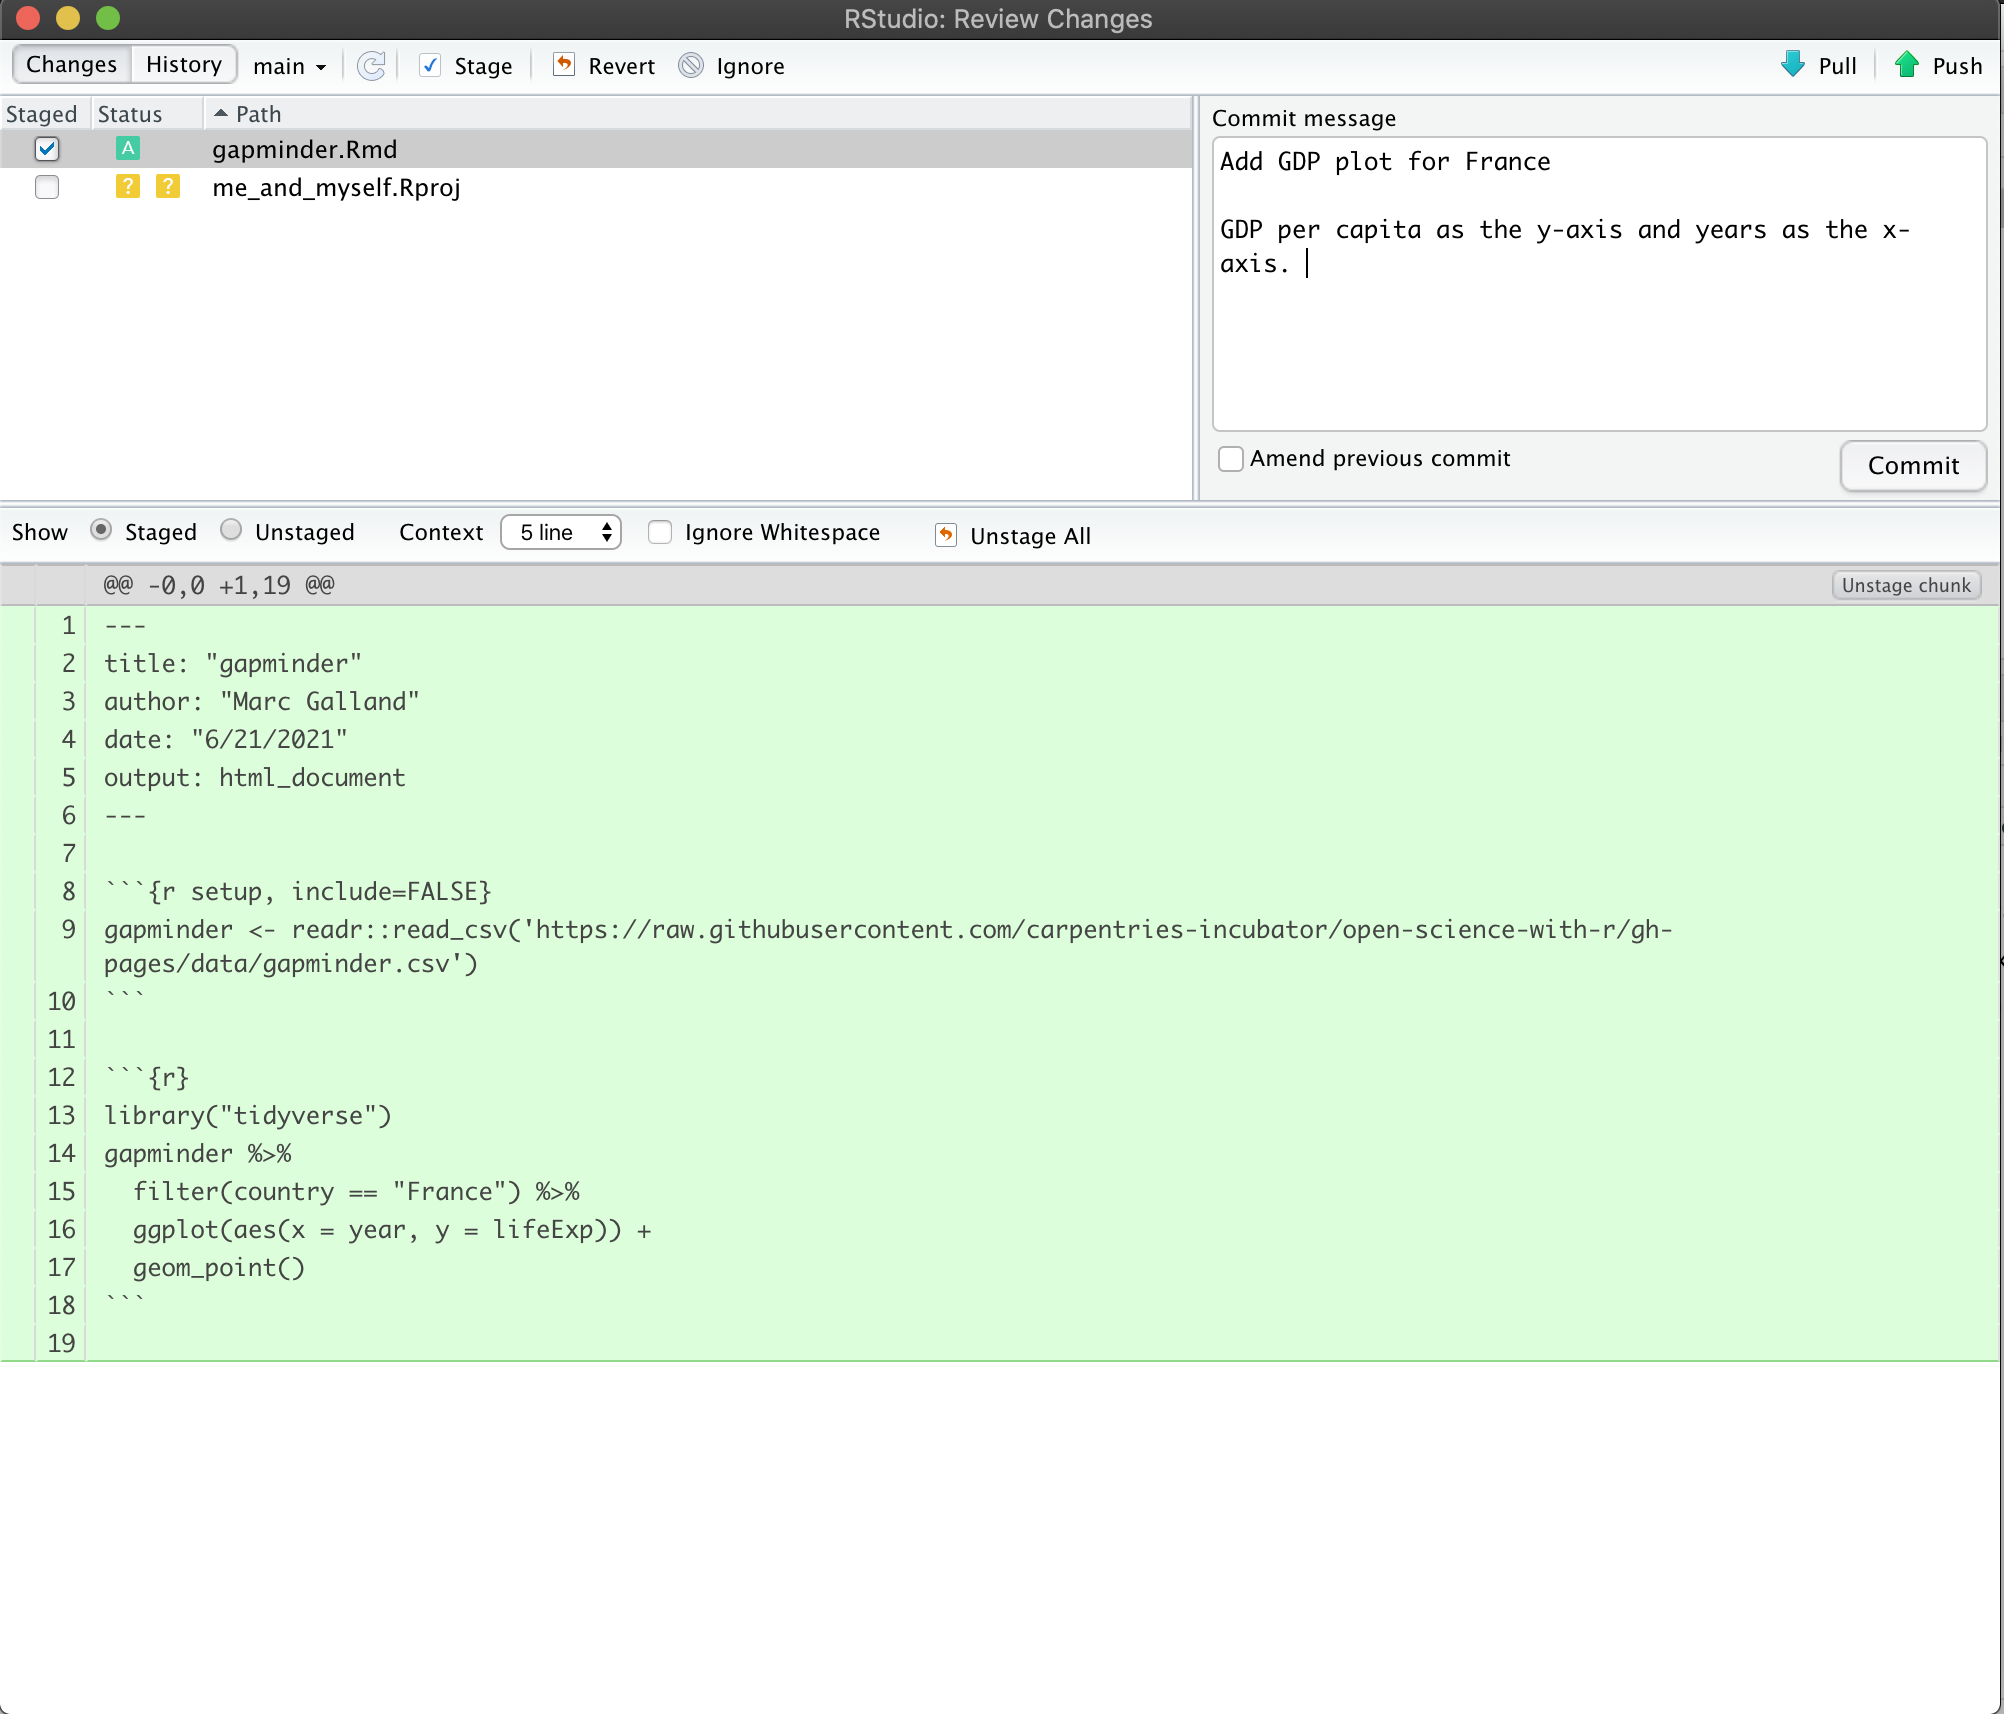Click the blue Pull down-arrow icon
This screenshot has width=2004, height=1714.
1793,65
